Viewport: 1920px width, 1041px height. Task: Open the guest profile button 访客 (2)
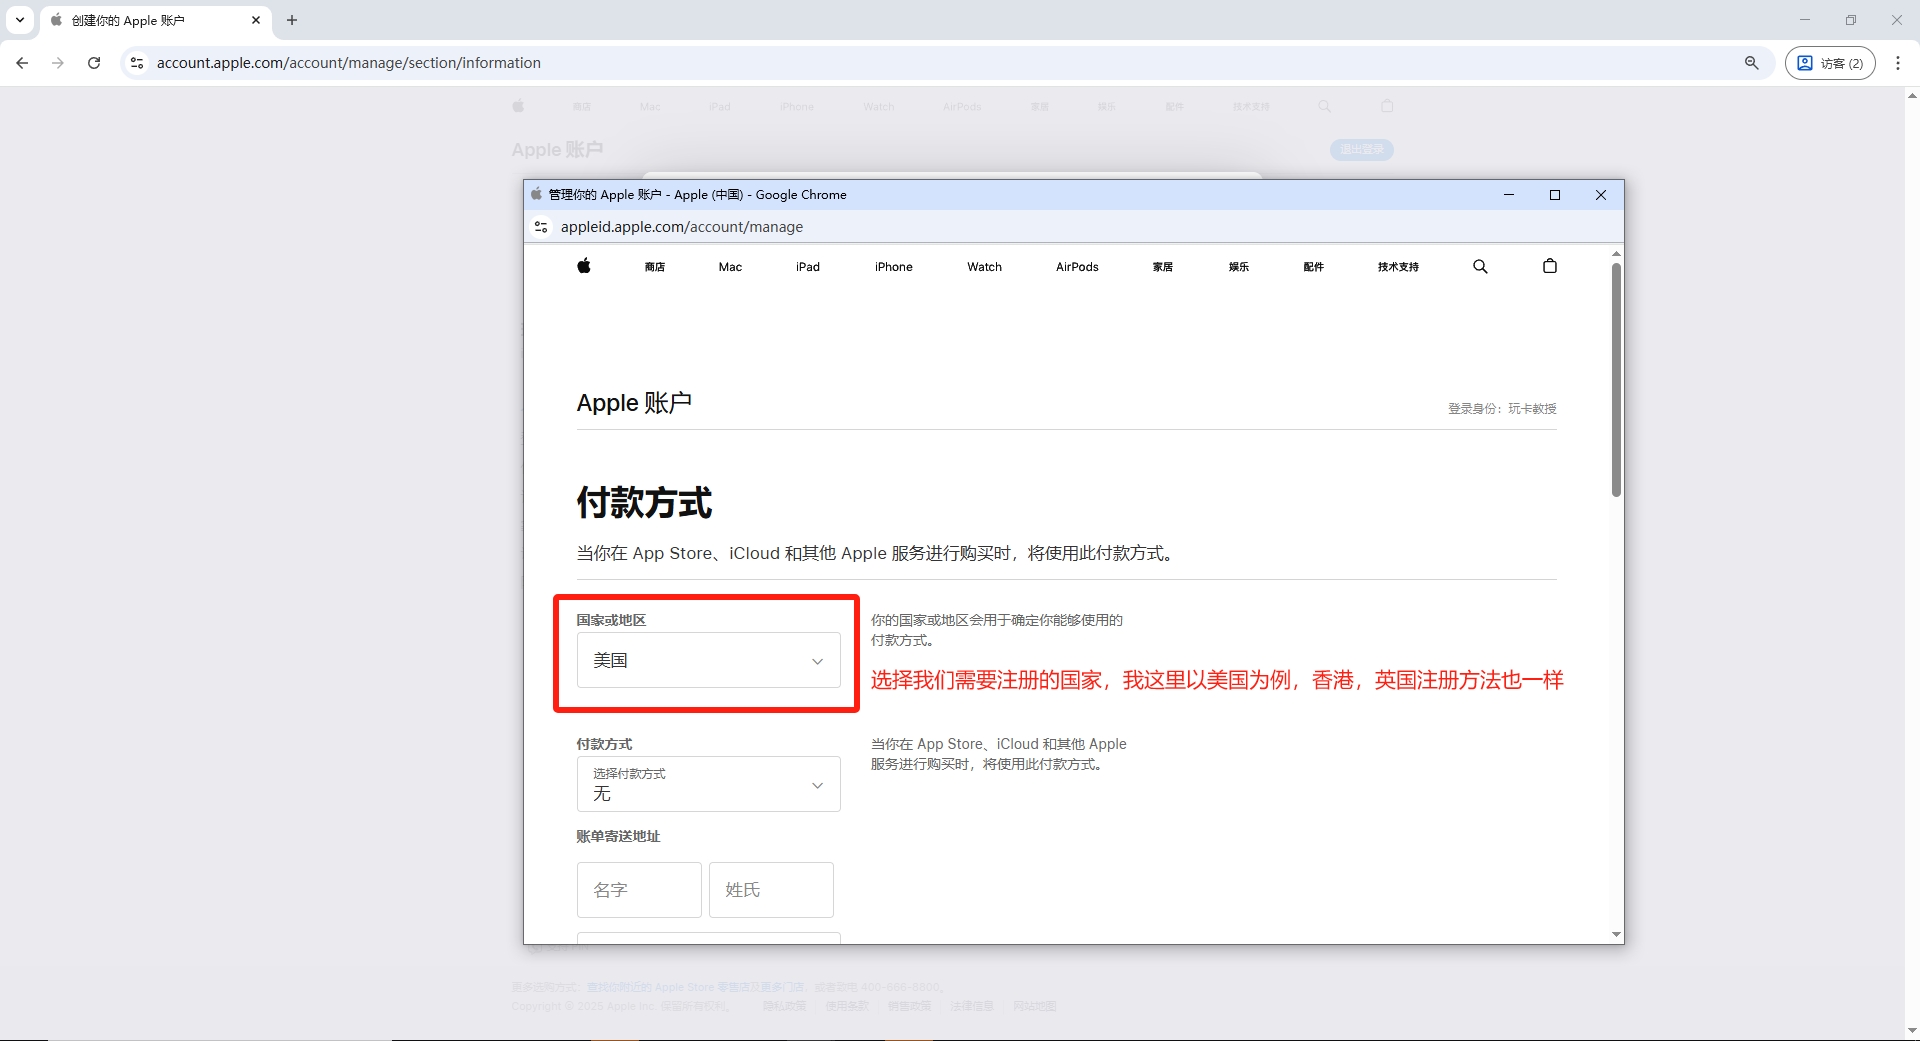1830,63
